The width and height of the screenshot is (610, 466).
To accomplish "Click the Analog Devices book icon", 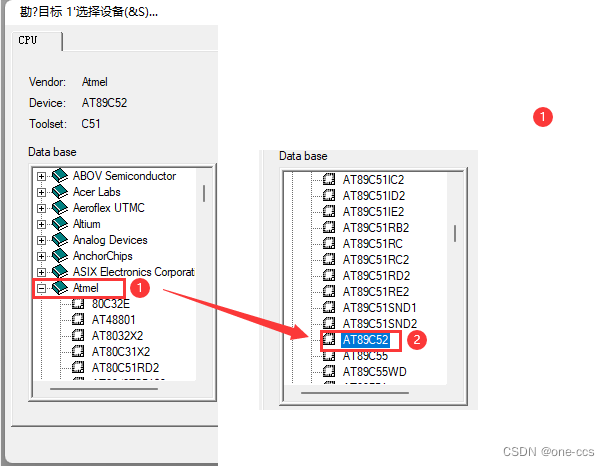I will click(60, 240).
